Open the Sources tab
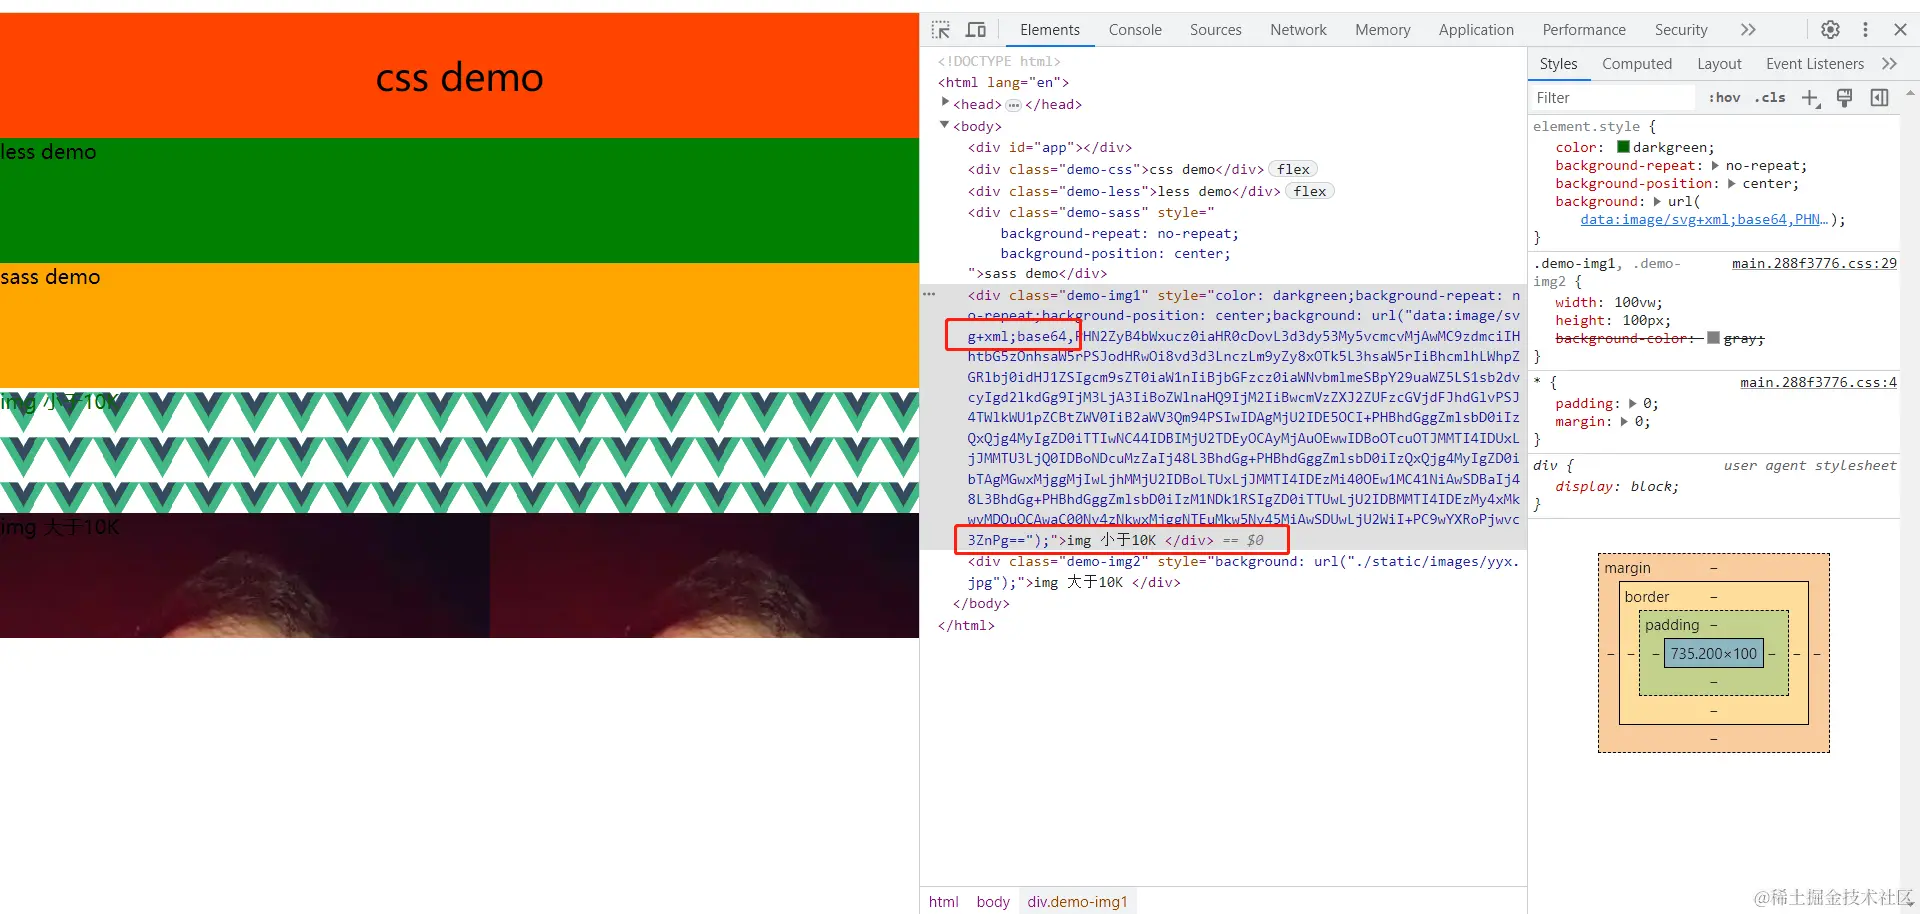Screen dimensions: 1920x914 click(x=1216, y=30)
